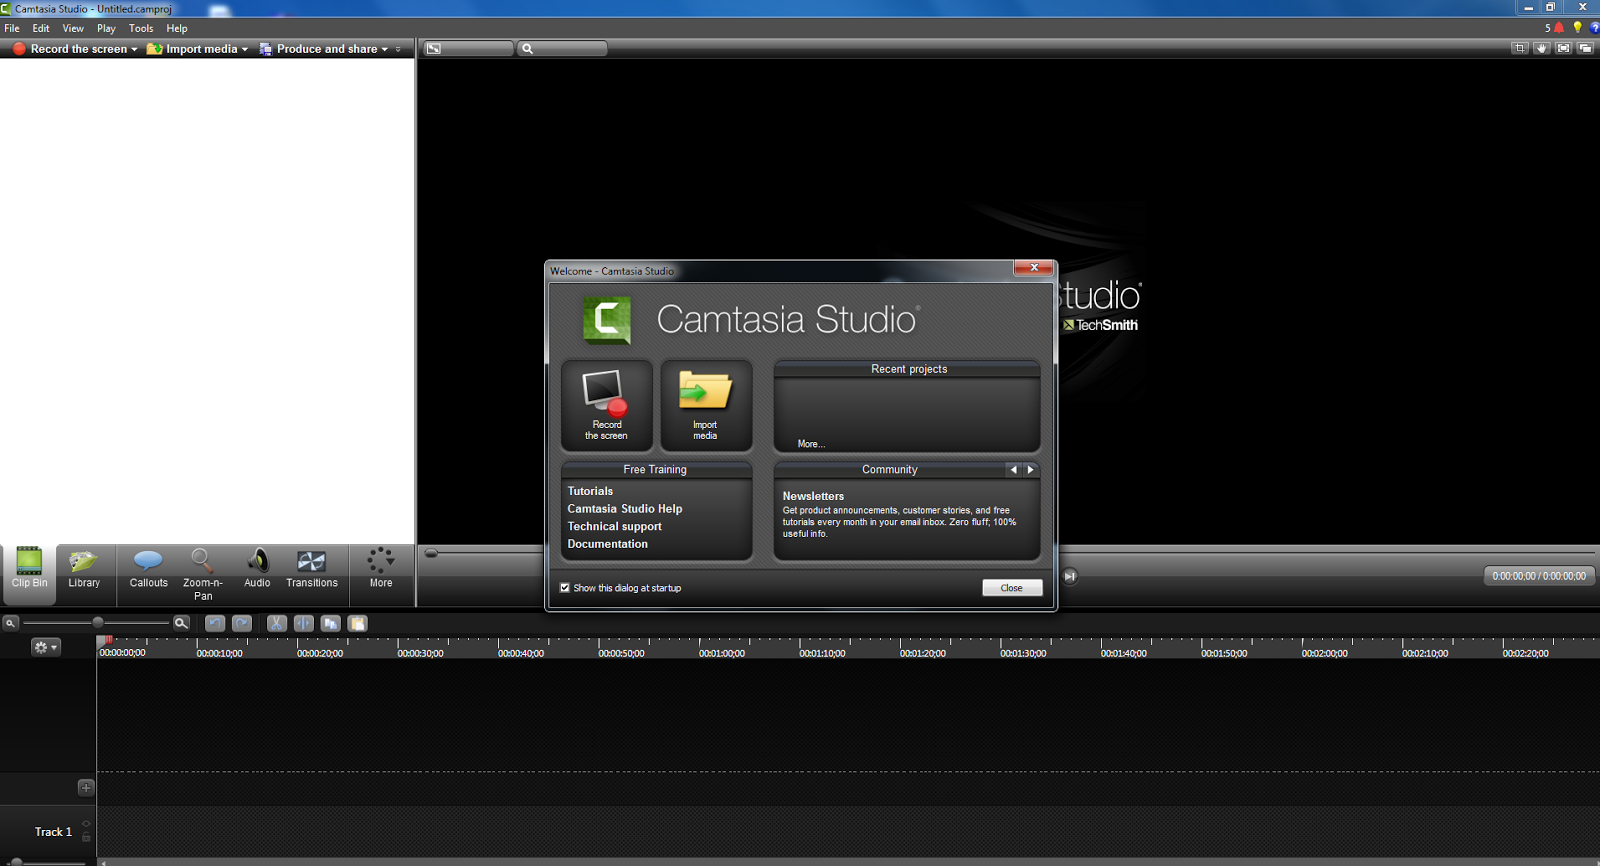Screen dimensions: 1600x866
Task: Zoom out the timeline with small magnifier
Action: [x=10, y=623]
